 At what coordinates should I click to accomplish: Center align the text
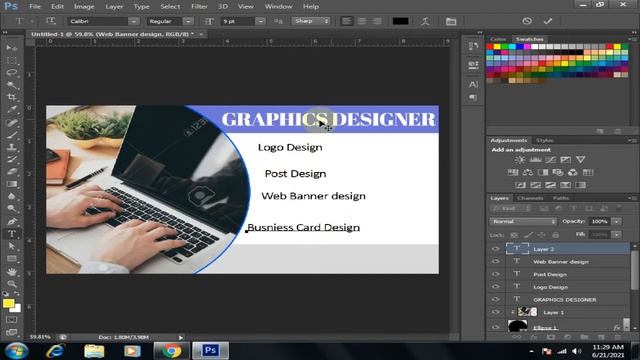[362, 21]
